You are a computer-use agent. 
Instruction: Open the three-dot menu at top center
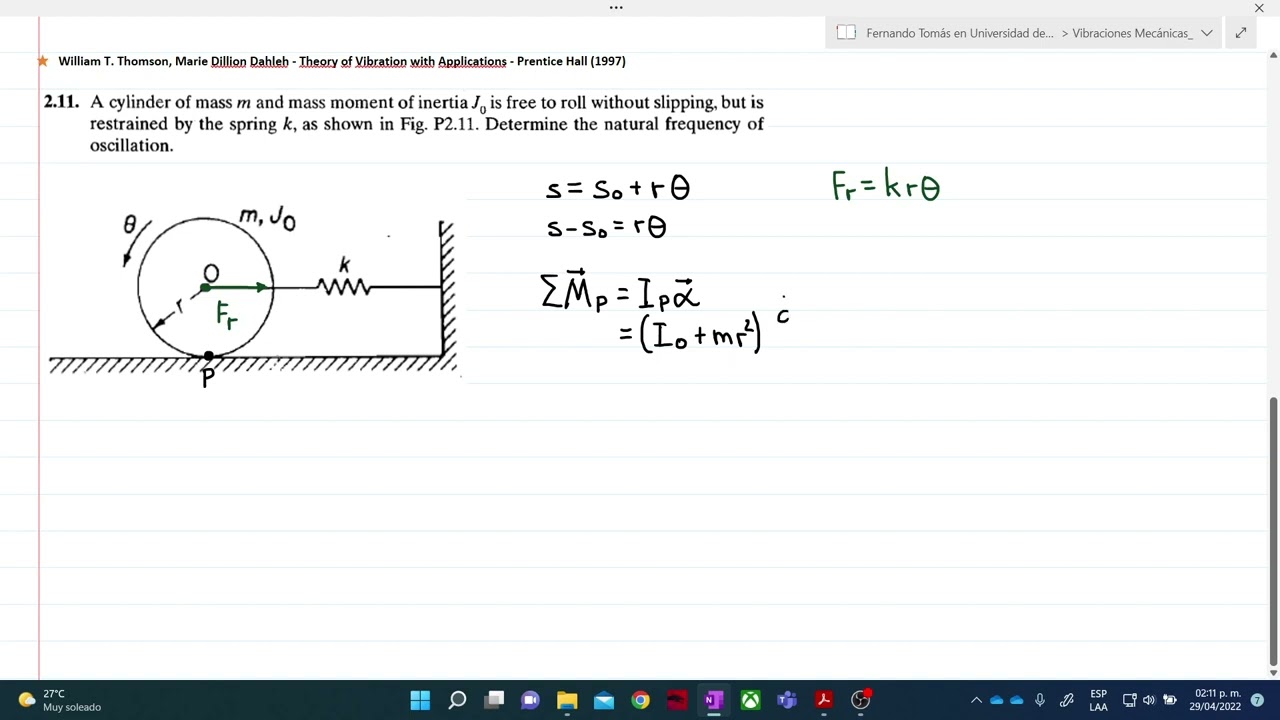click(x=616, y=7)
